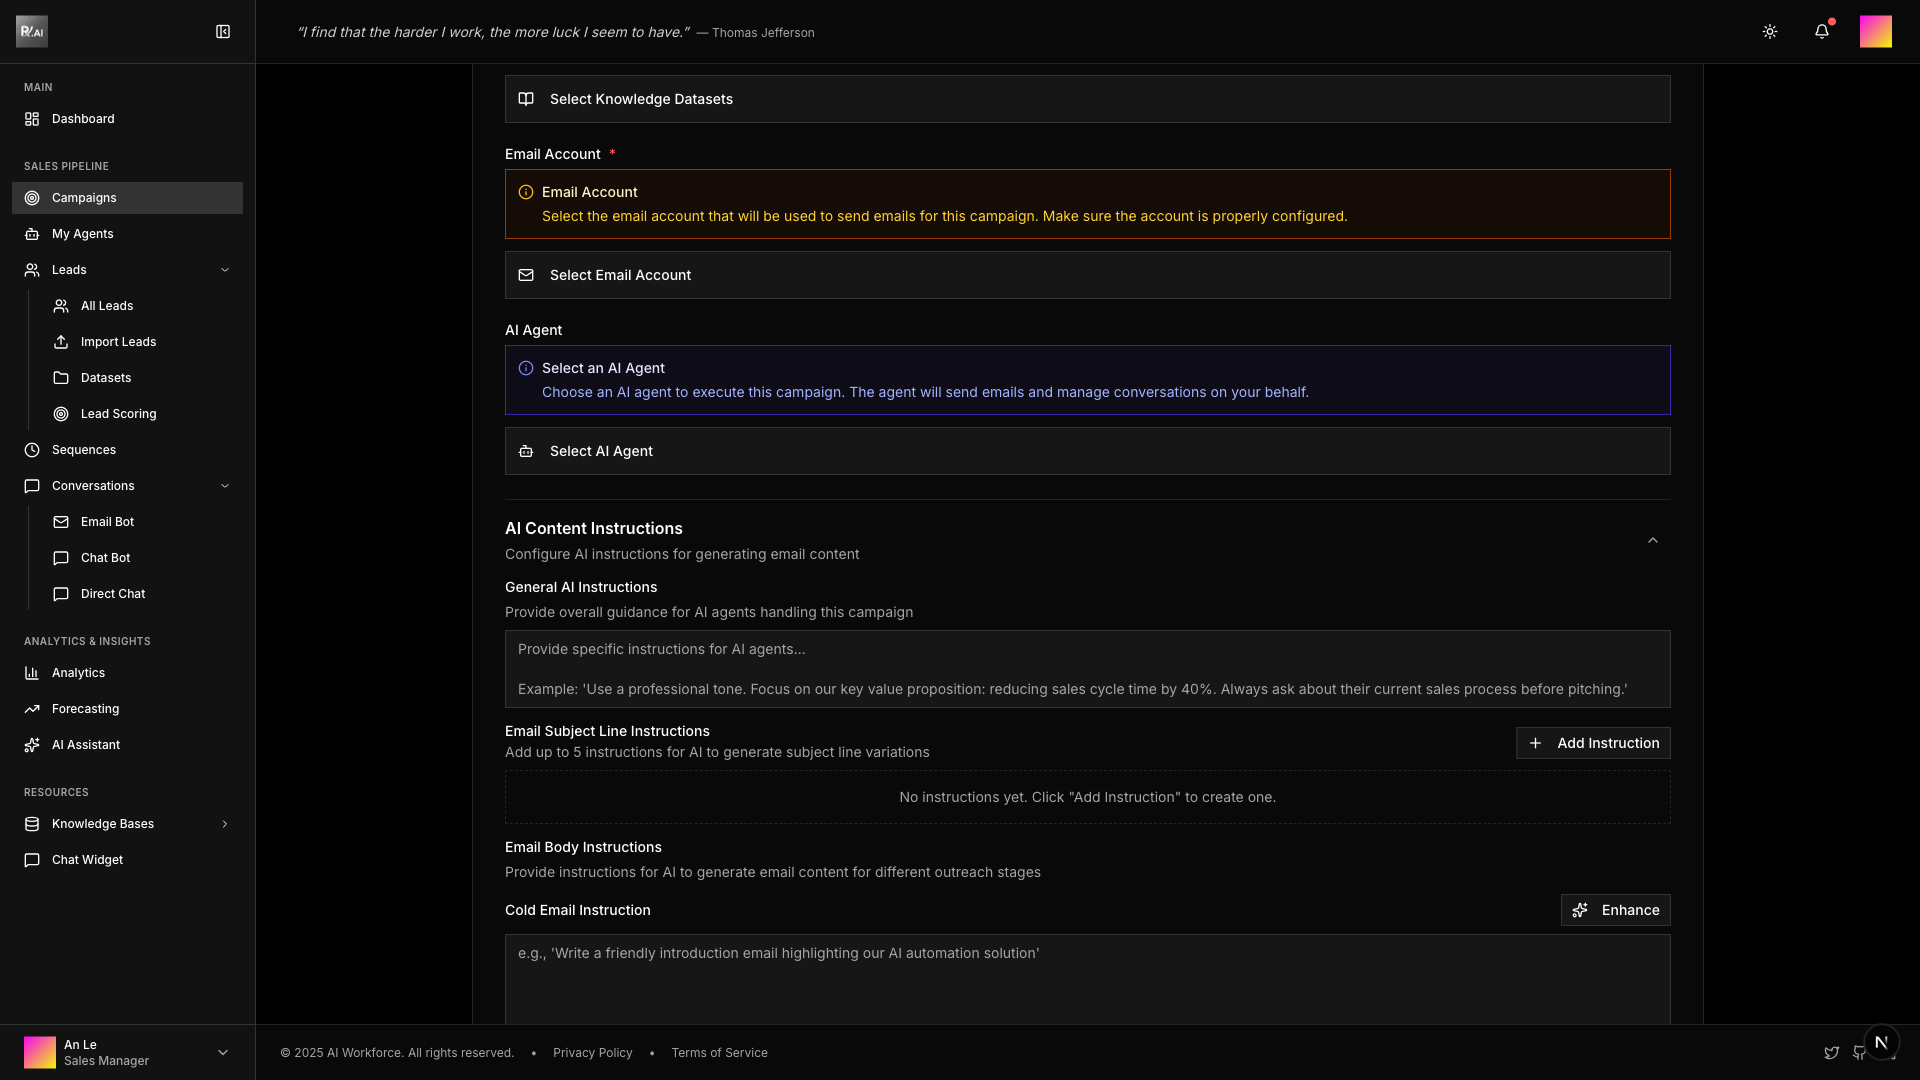Open the Select Email Account dropdown
Screen dimensions: 1920x1080
(x=1087, y=275)
